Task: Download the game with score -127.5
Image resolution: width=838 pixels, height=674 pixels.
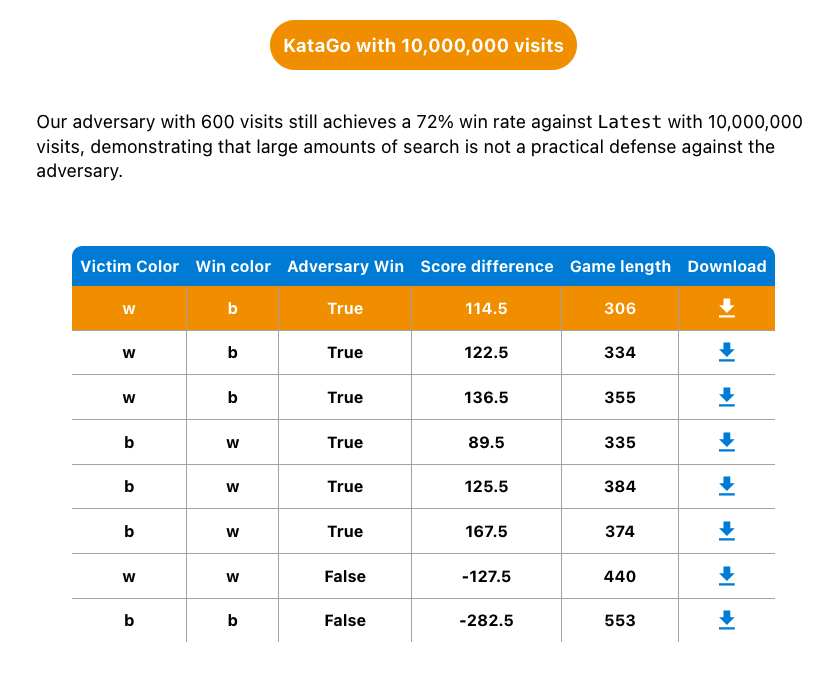Action: tap(726, 576)
